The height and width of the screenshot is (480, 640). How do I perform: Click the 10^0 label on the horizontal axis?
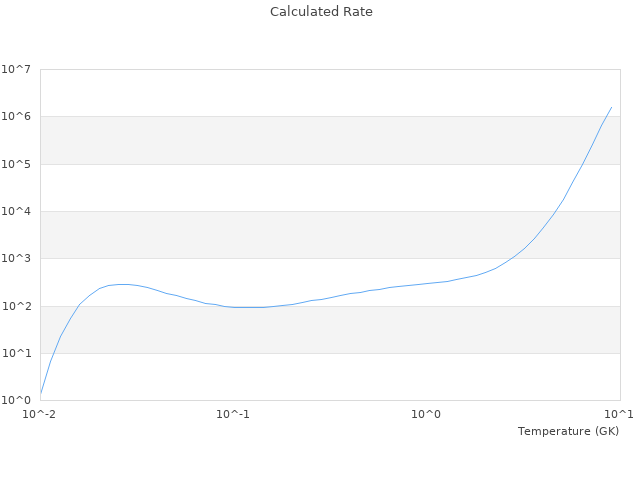tap(426, 414)
